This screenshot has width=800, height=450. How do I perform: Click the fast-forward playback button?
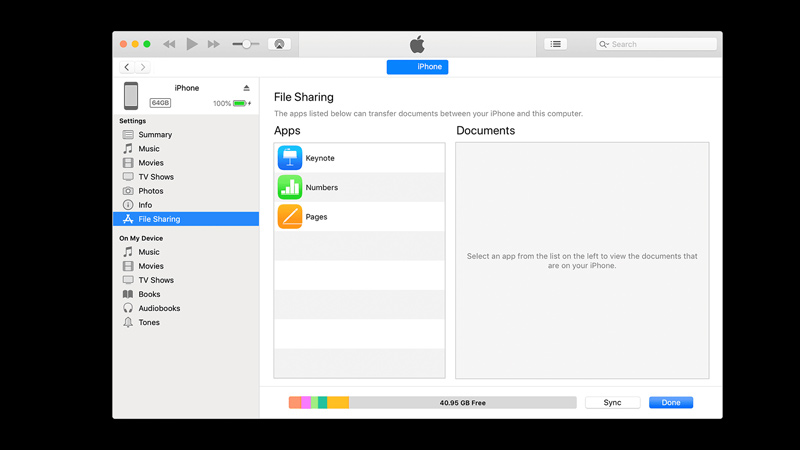tap(214, 44)
